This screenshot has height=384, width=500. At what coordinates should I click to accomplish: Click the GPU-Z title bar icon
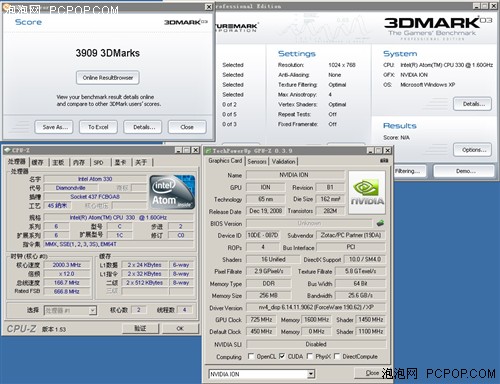[x=208, y=151]
